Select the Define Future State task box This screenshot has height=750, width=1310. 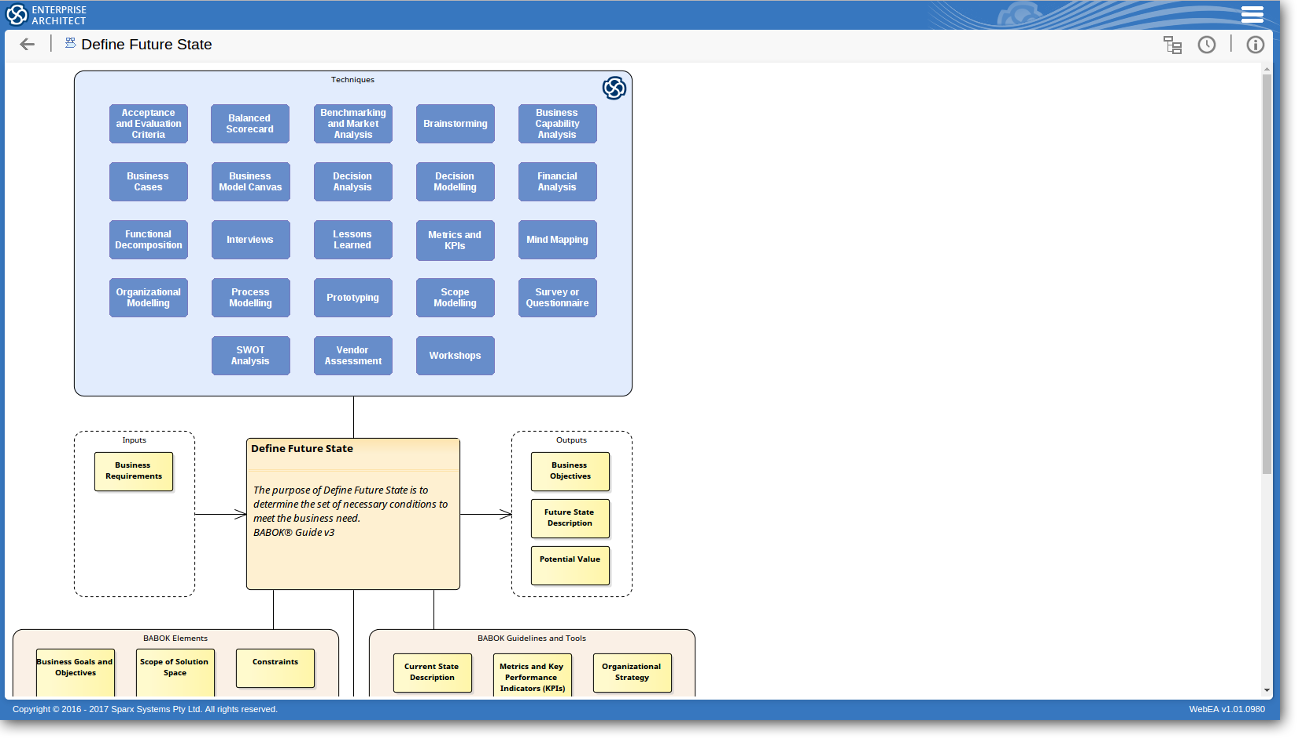pos(353,514)
